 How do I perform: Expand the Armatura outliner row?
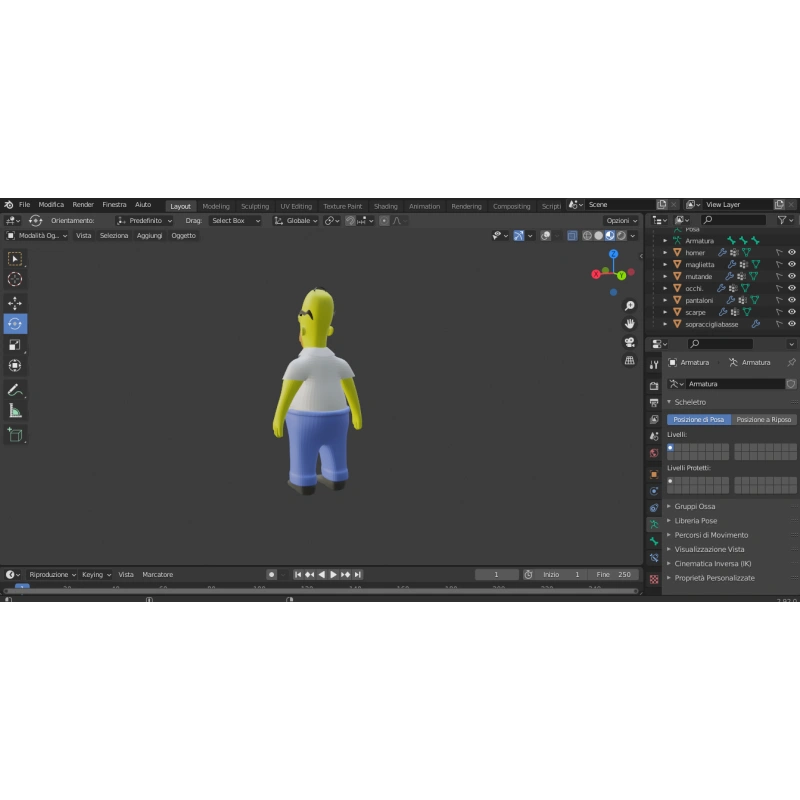tap(665, 241)
